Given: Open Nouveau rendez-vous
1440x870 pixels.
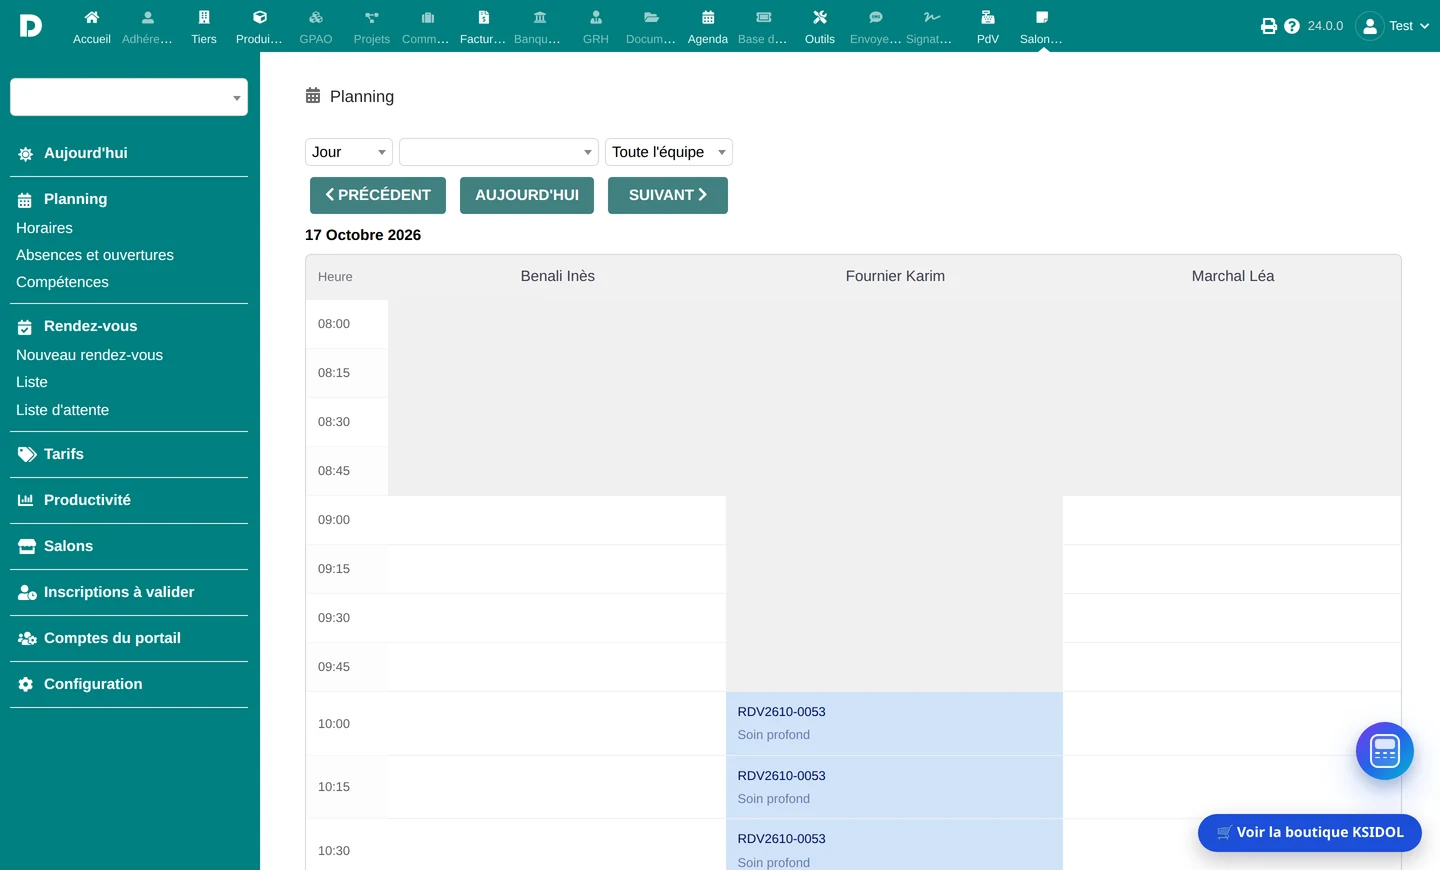Looking at the screenshot, I should click(89, 355).
